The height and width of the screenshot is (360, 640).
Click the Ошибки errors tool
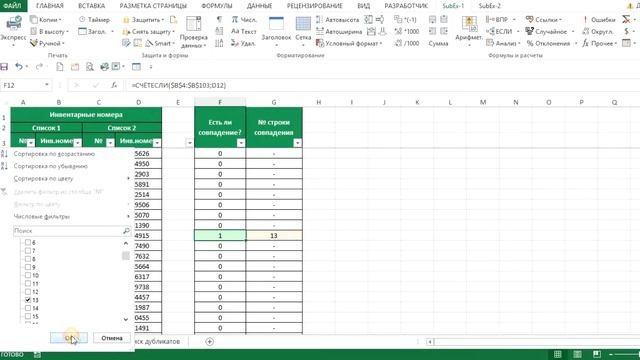(599, 20)
